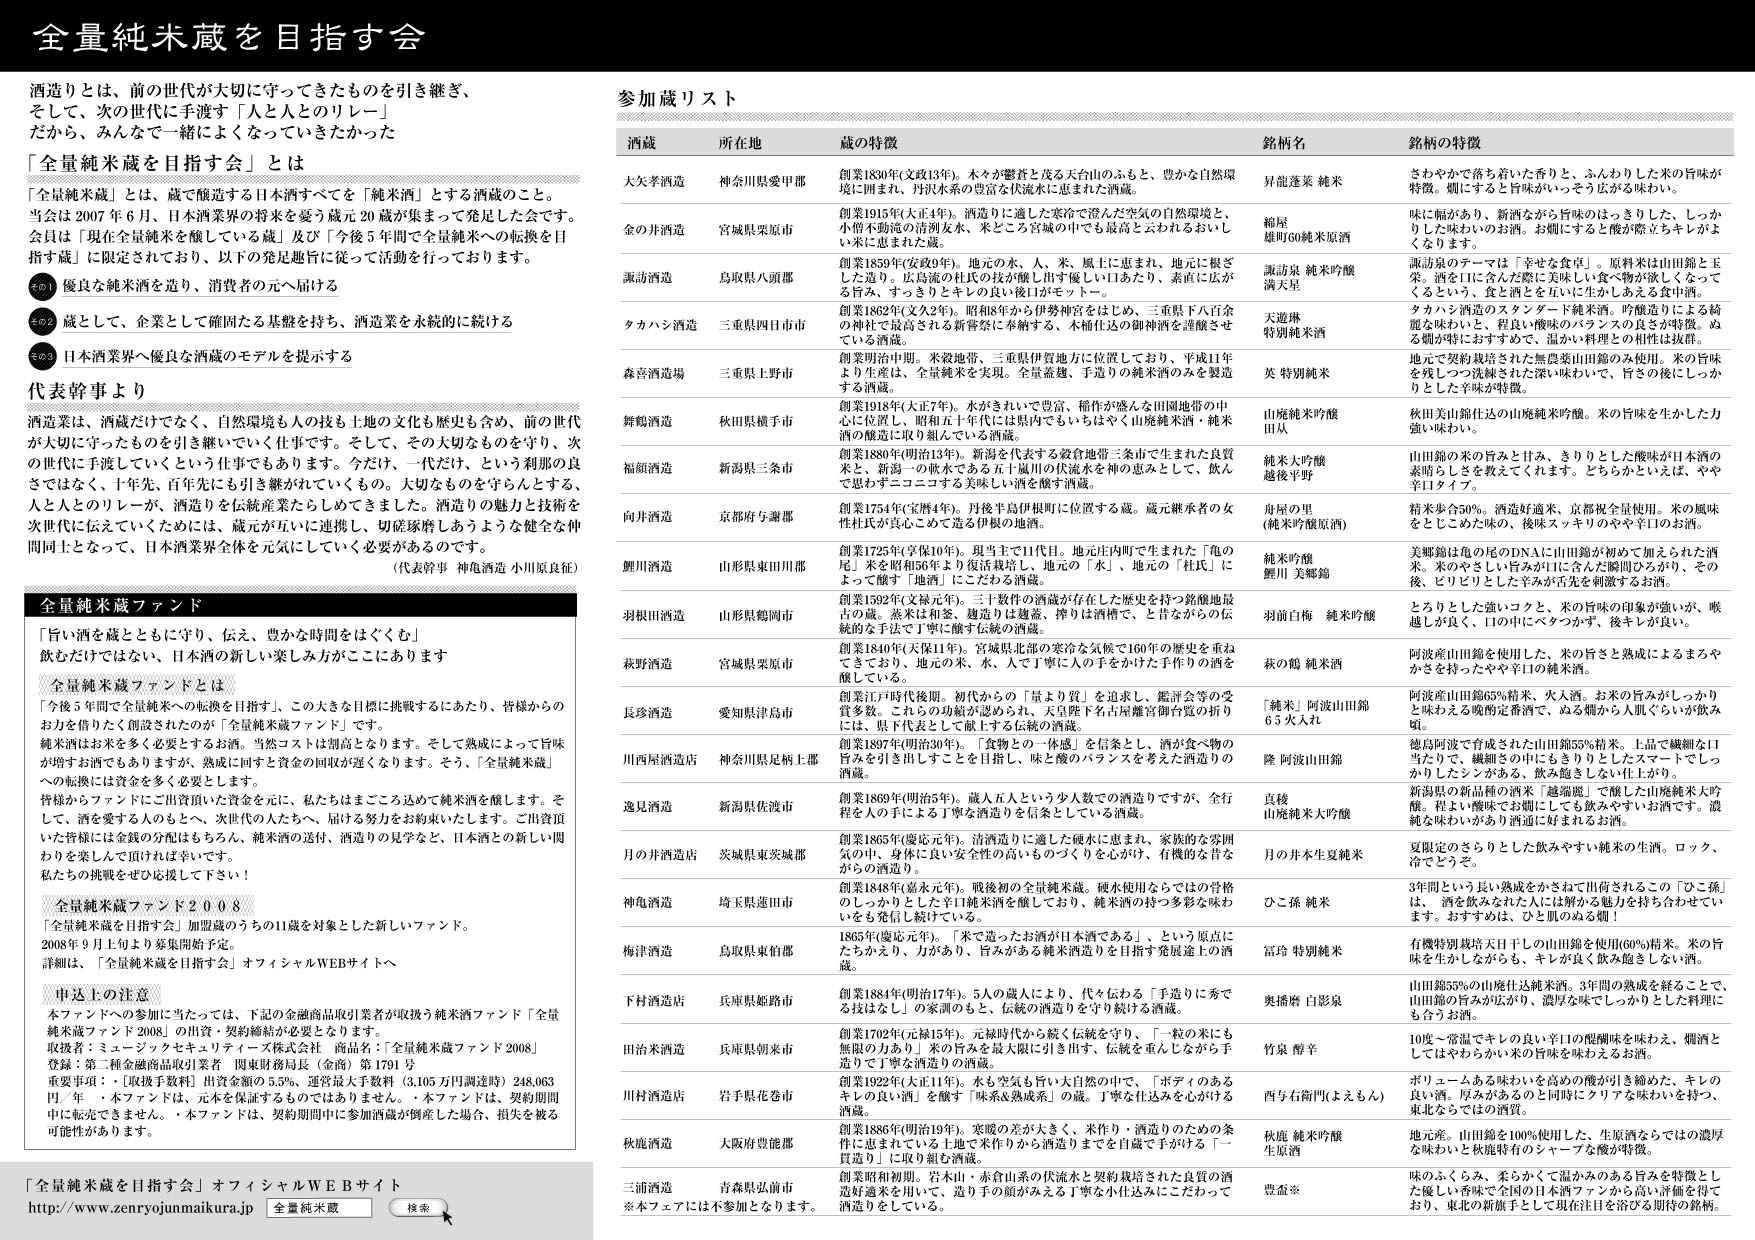Click the 全量純米蔵ファンド2008 subheading
The width and height of the screenshot is (1755, 1240).
coord(147,905)
